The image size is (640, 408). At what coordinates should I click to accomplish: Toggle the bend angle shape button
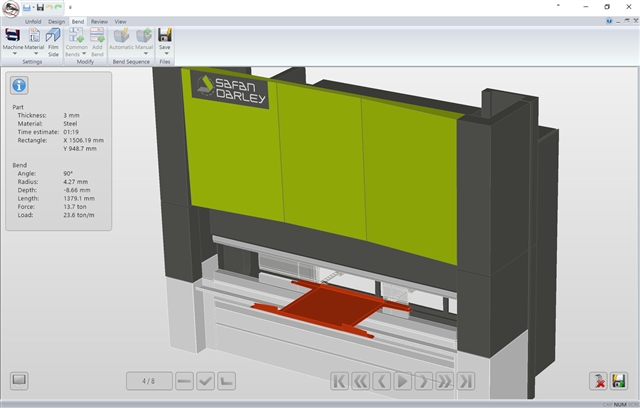(x=227, y=381)
